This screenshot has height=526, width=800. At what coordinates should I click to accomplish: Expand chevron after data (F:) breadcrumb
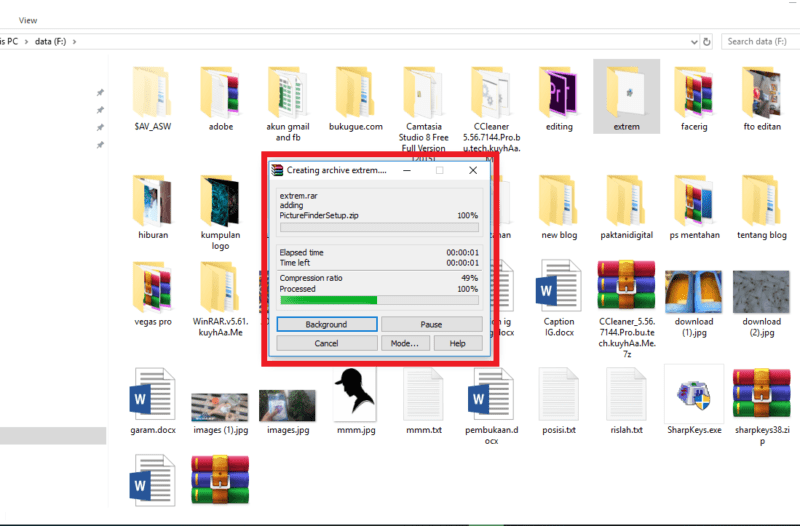pyautogui.click(x=74, y=41)
